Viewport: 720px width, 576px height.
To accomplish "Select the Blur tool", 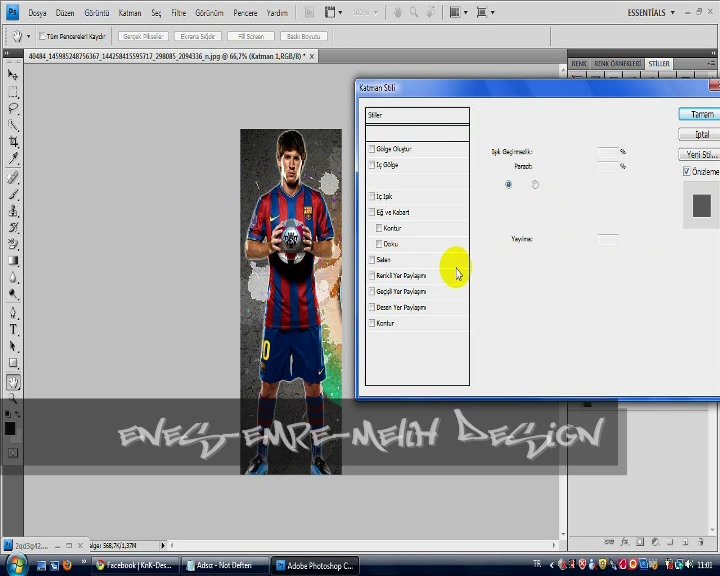I will point(13,277).
